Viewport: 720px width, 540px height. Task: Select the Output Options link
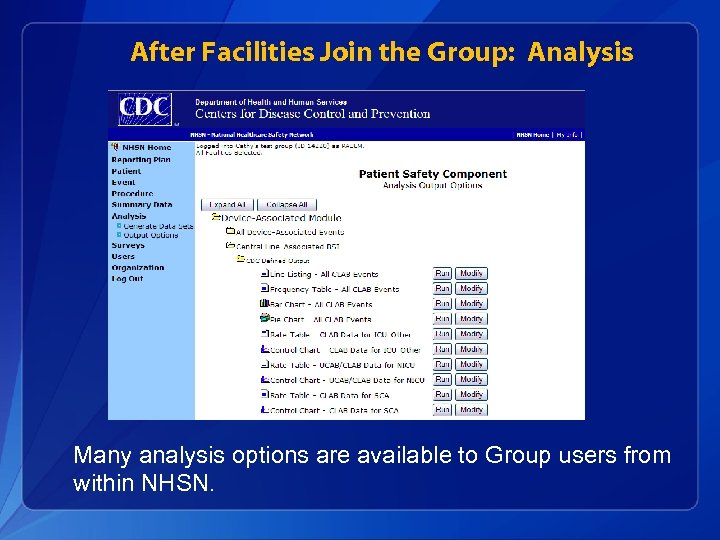coord(151,235)
